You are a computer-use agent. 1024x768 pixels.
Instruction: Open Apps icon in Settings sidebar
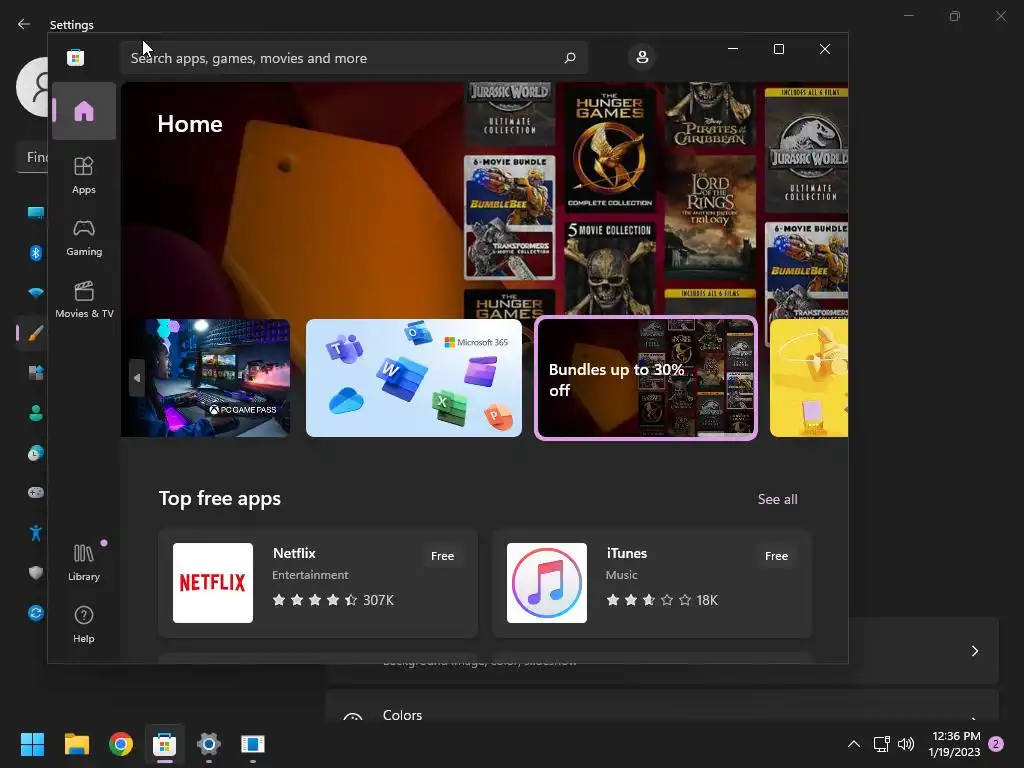point(36,373)
